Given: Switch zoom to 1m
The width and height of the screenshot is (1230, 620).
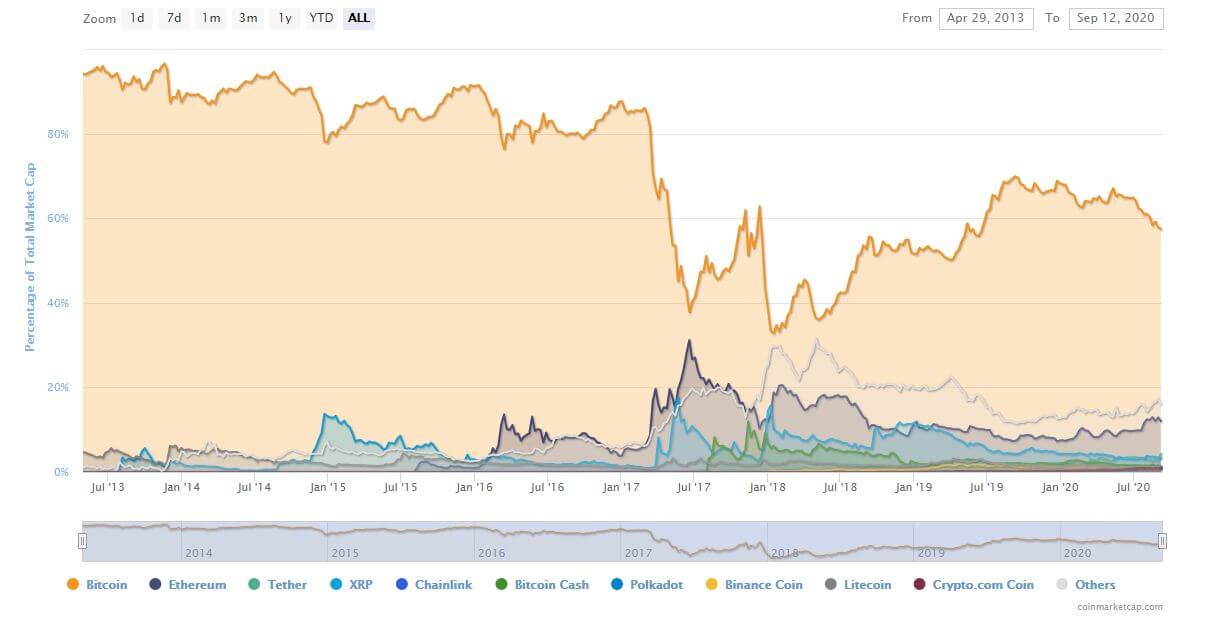Looking at the screenshot, I should (x=211, y=18).
